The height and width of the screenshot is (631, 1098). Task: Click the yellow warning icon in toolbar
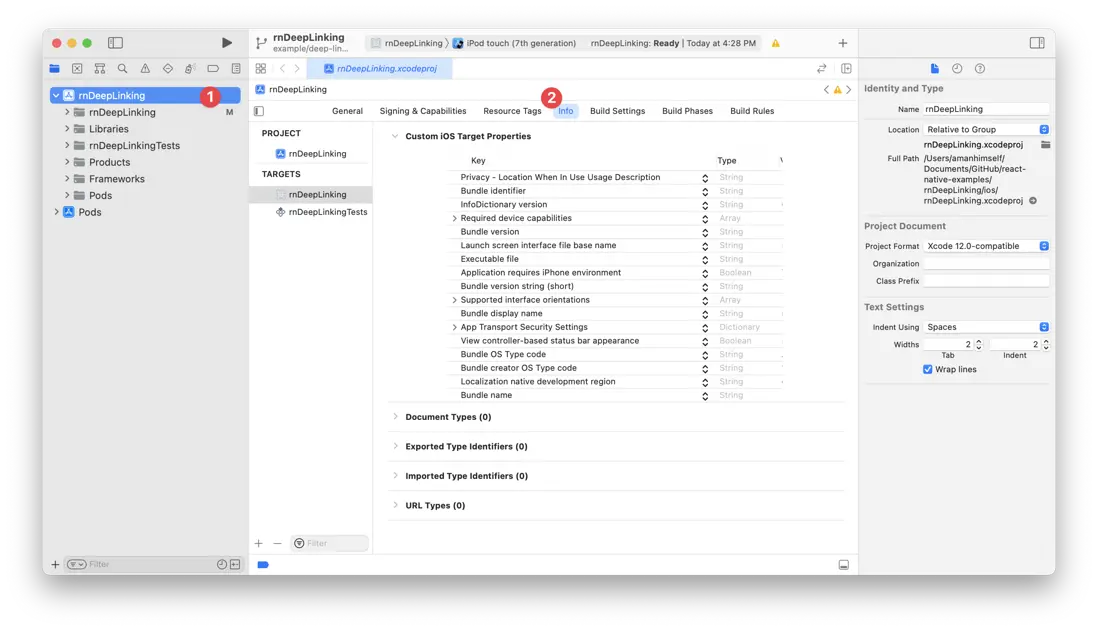776,43
